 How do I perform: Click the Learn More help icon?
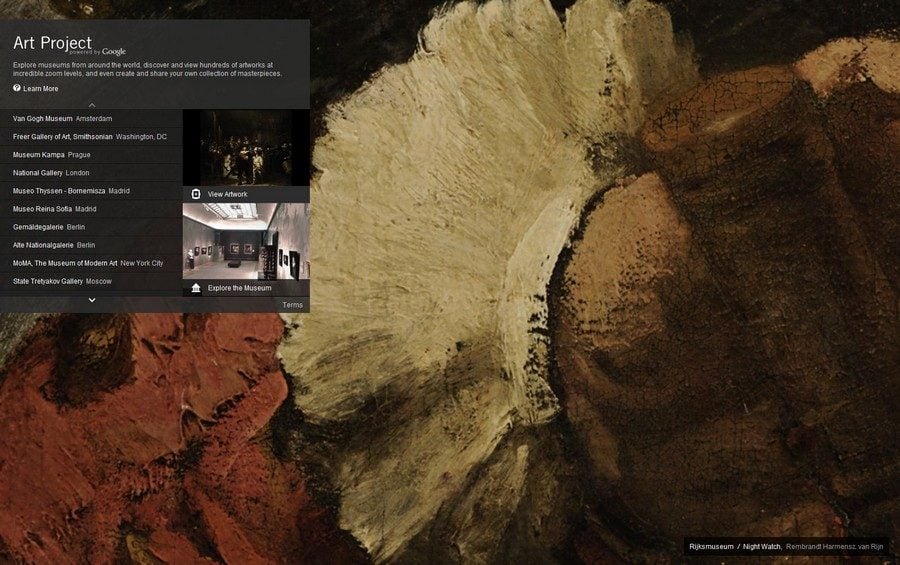coord(17,88)
